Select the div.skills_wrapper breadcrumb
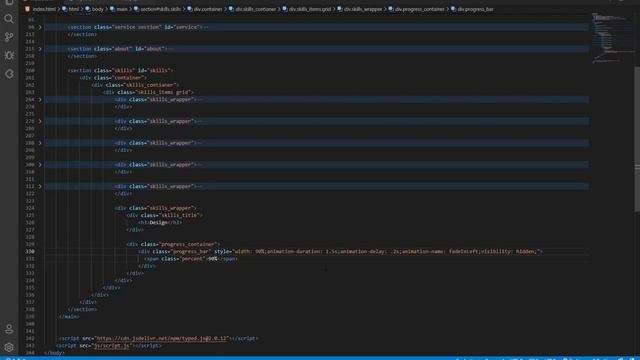640x360 pixels. [360, 9]
